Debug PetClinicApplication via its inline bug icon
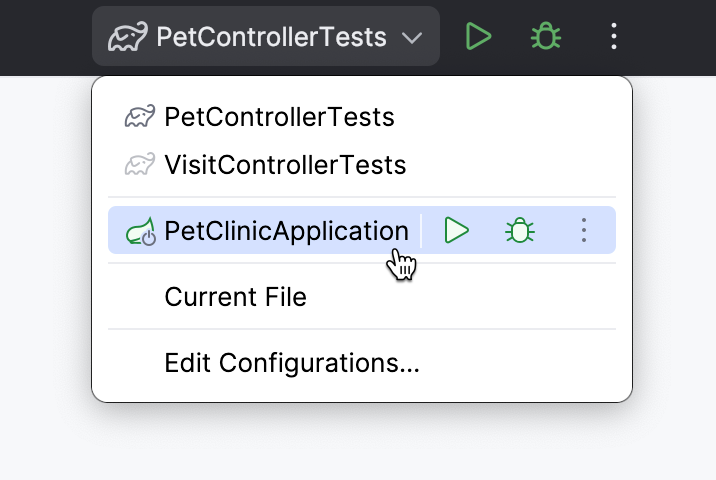 pyautogui.click(x=519, y=231)
